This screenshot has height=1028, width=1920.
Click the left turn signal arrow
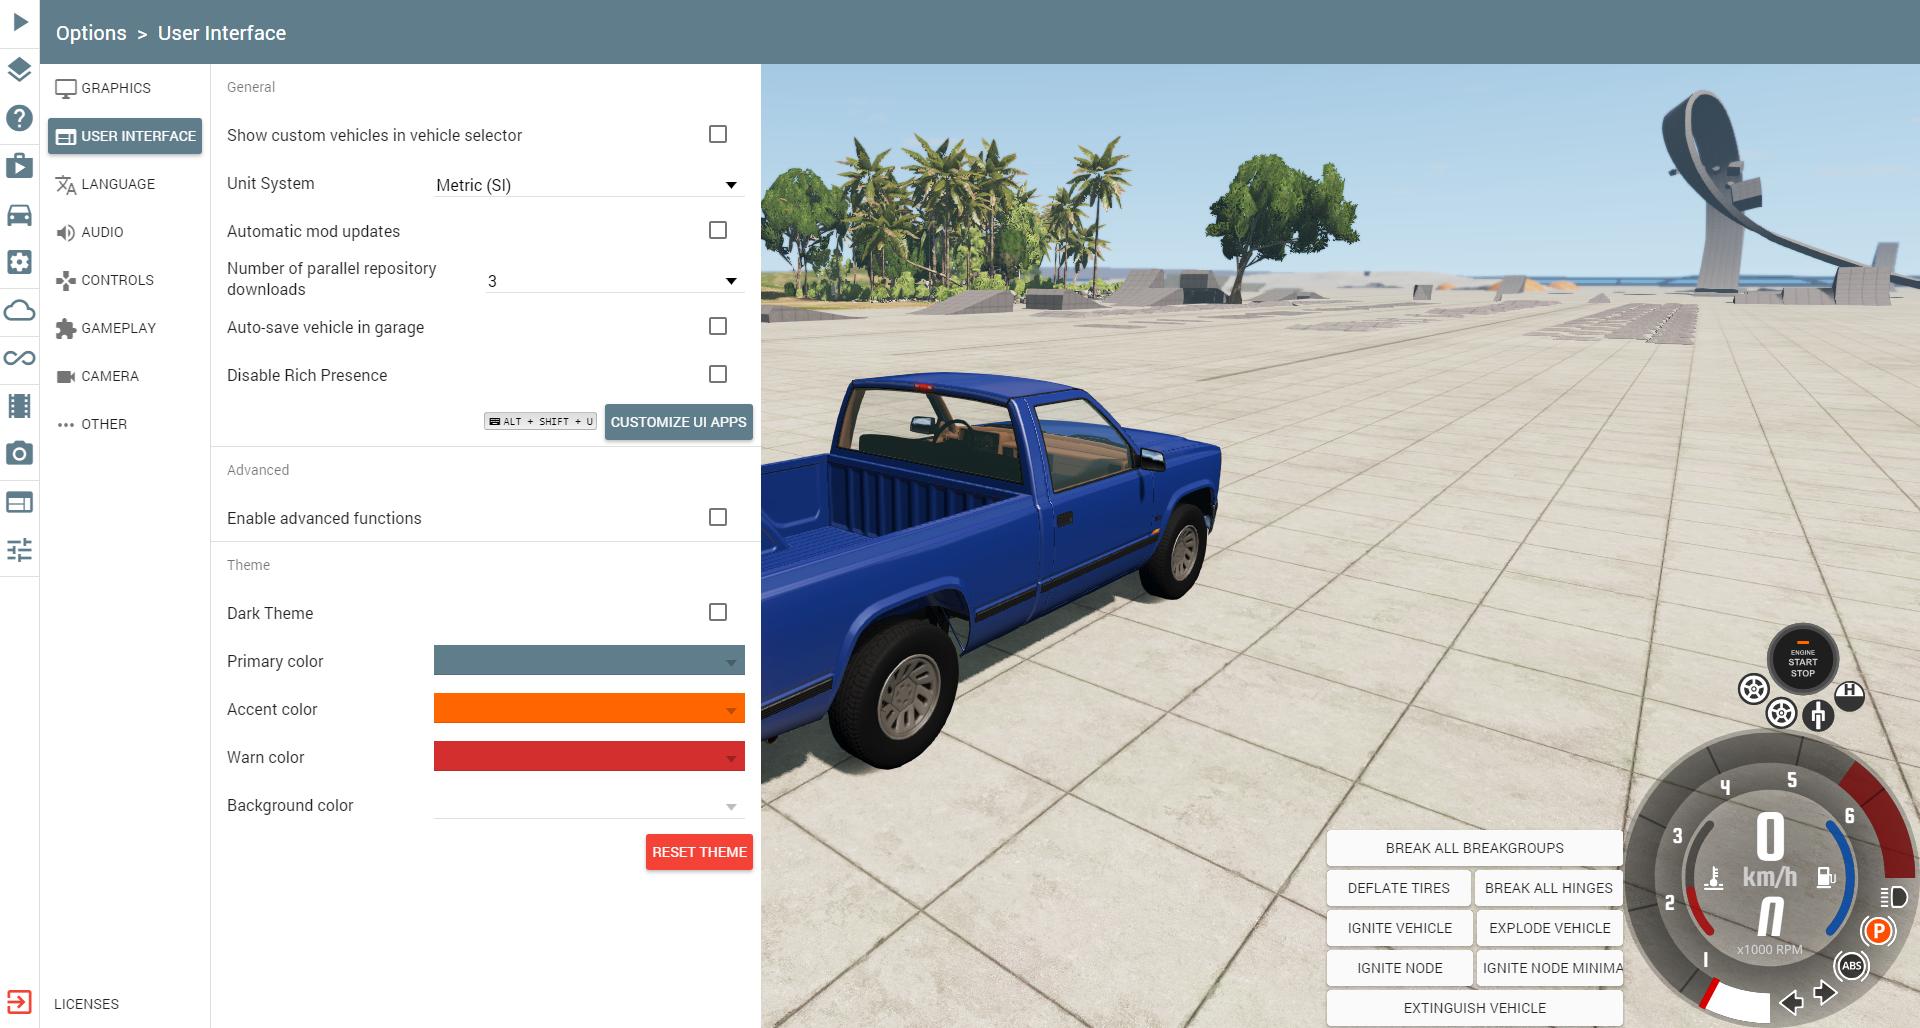point(1791,1001)
